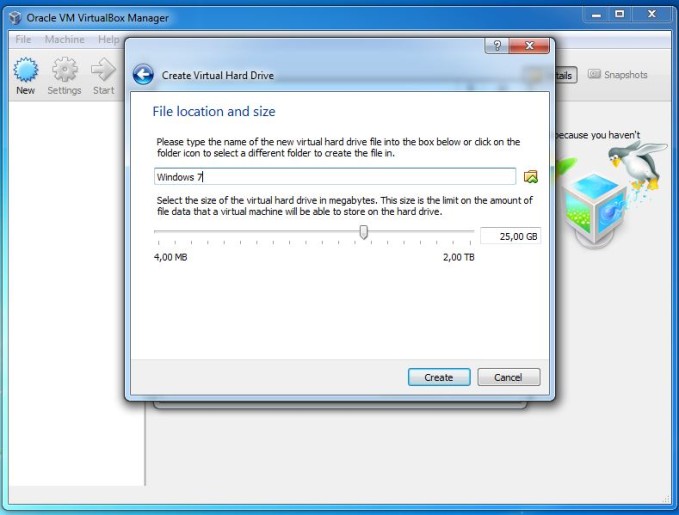679x515 pixels.
Task: Click VirtualBox cube icon in title bar
Action: click(15, 18)
